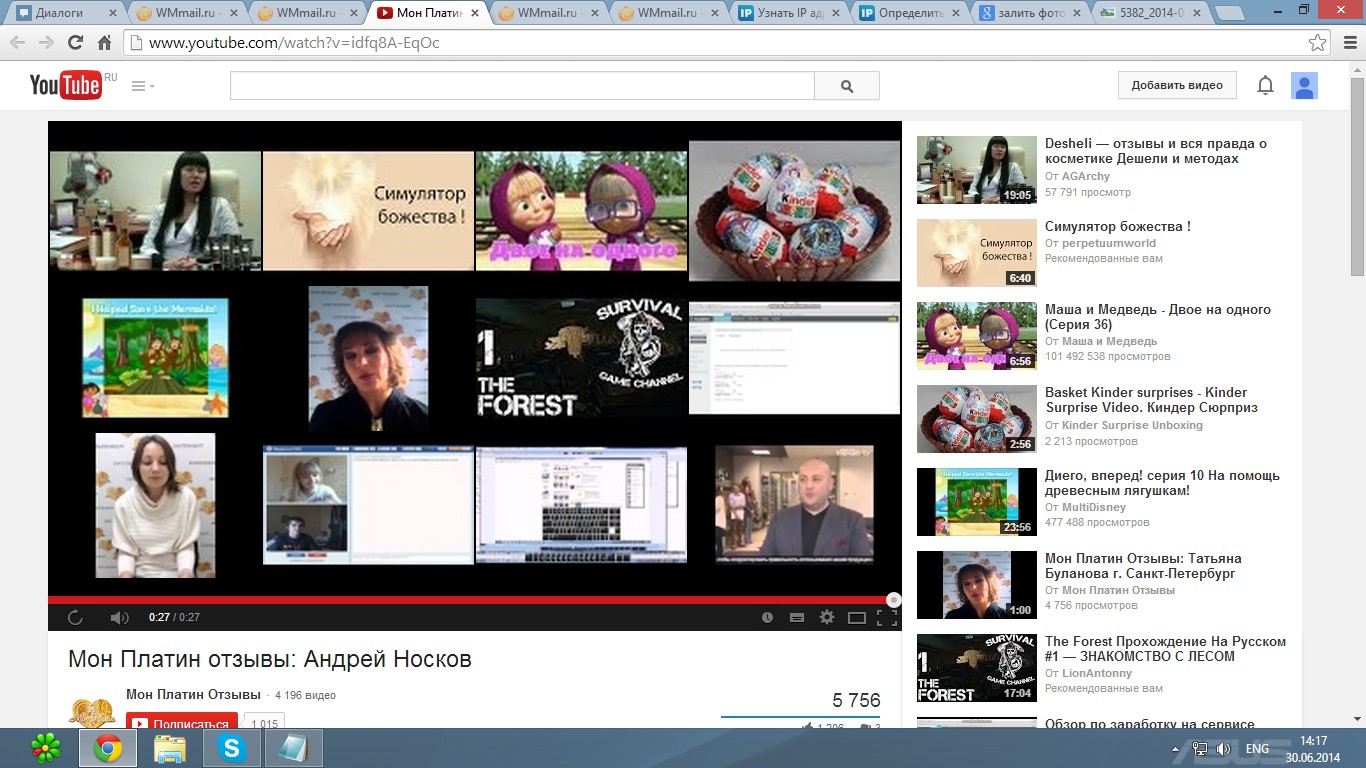Open the ICQ flower taskbar icon
Viewport: 1366px width, 768px height.
pyautogui.click(x=45, y=748)
